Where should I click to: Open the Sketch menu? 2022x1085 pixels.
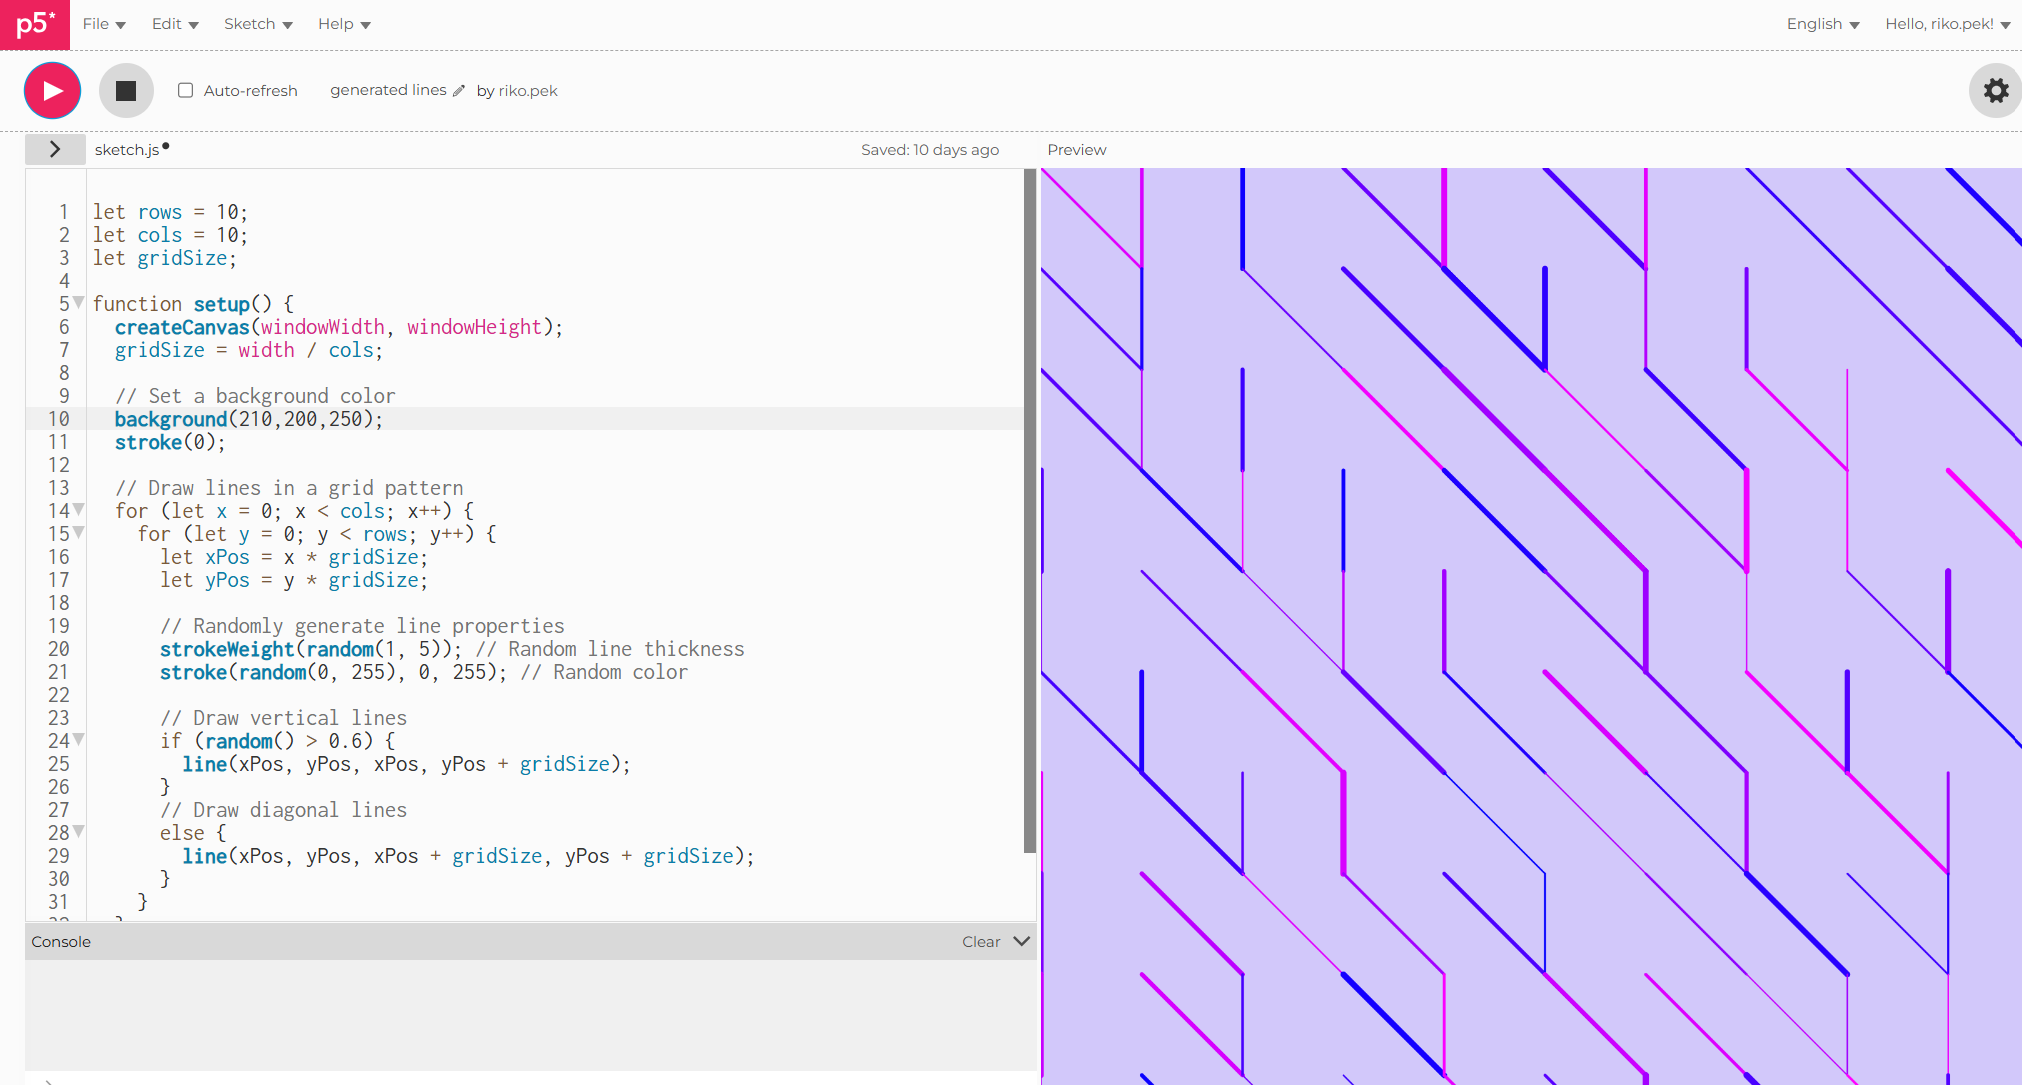[x=258, y=24]
